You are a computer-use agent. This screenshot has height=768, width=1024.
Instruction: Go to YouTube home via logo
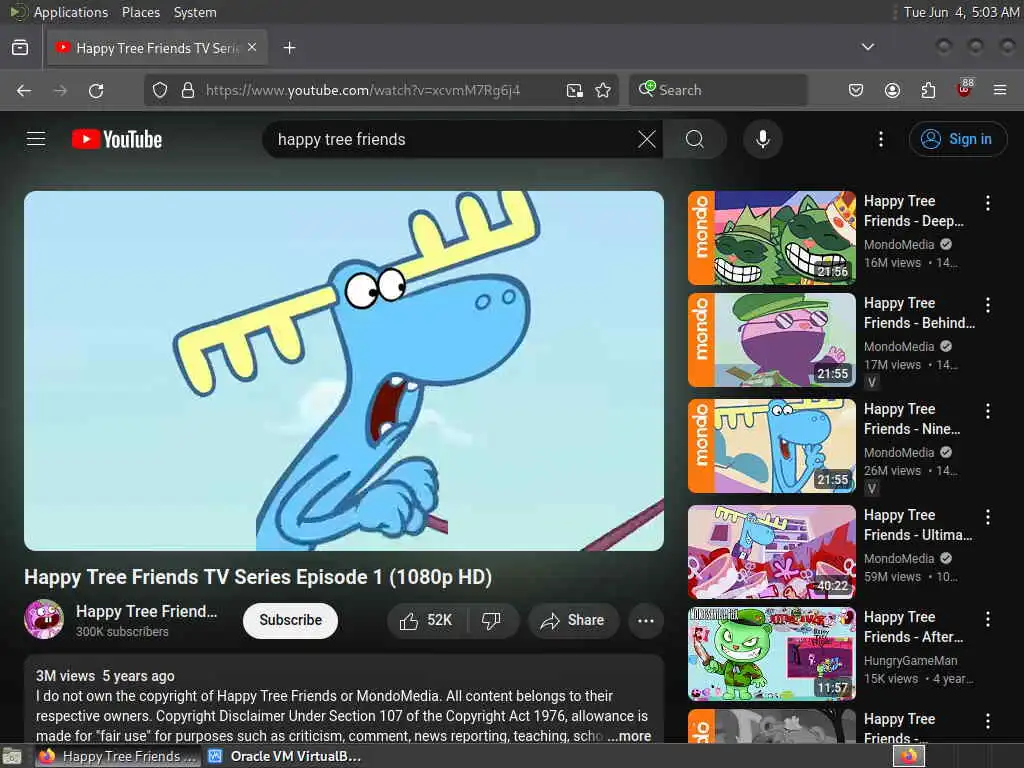click(x=117, y=139)
